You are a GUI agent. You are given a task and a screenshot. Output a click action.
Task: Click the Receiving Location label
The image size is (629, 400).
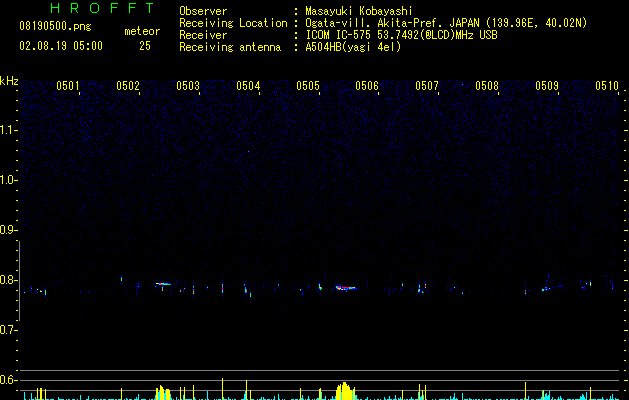[x=233, y=23]
